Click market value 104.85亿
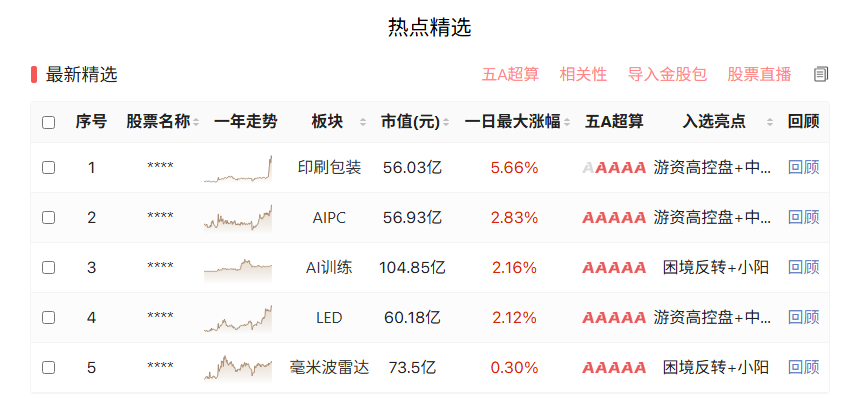The height and width of the screenshot is (403, 850). [x=413, y=267]
